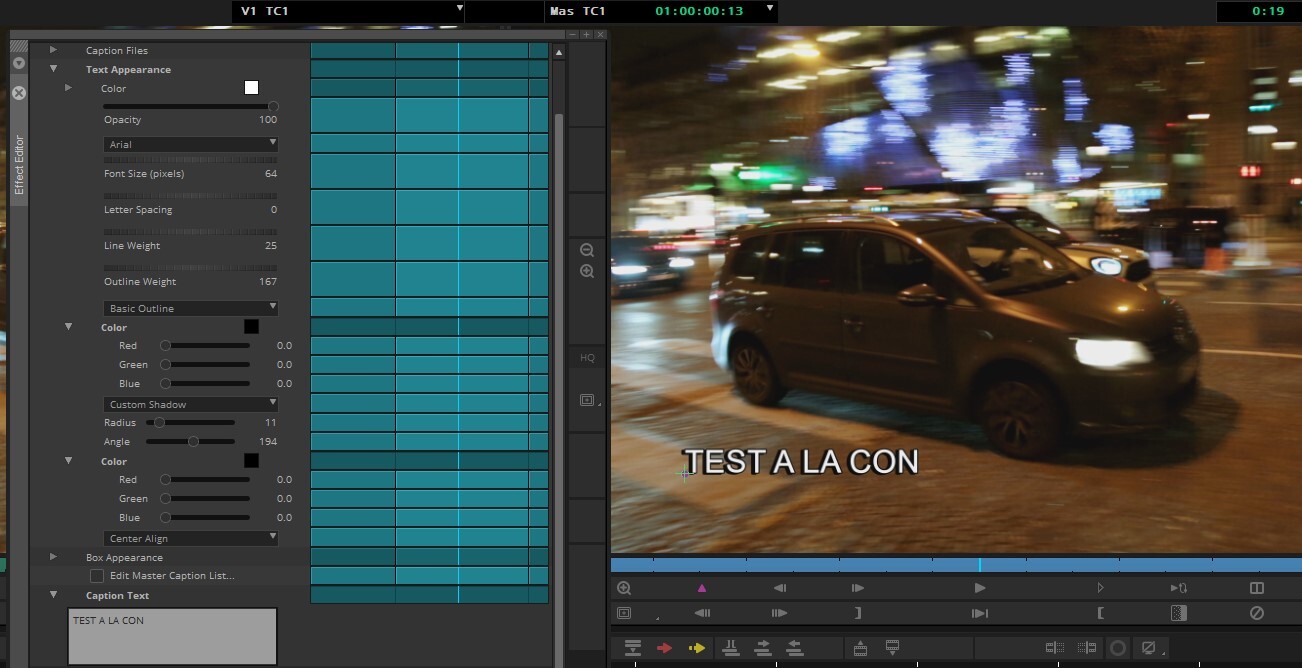The image size is (1302, 668).
Task: Click the Effect Editor vertical tab label
Action: click(x=19, y=165)
